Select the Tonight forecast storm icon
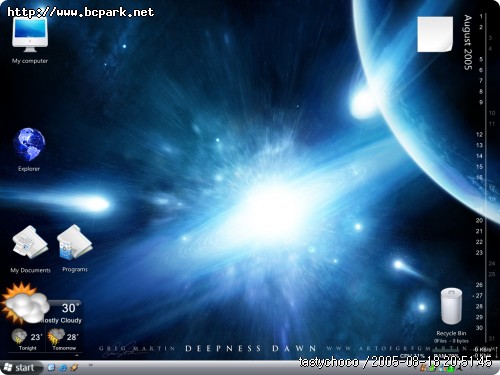The height and width of the screenshot is (375, 500). coord(19,336)
